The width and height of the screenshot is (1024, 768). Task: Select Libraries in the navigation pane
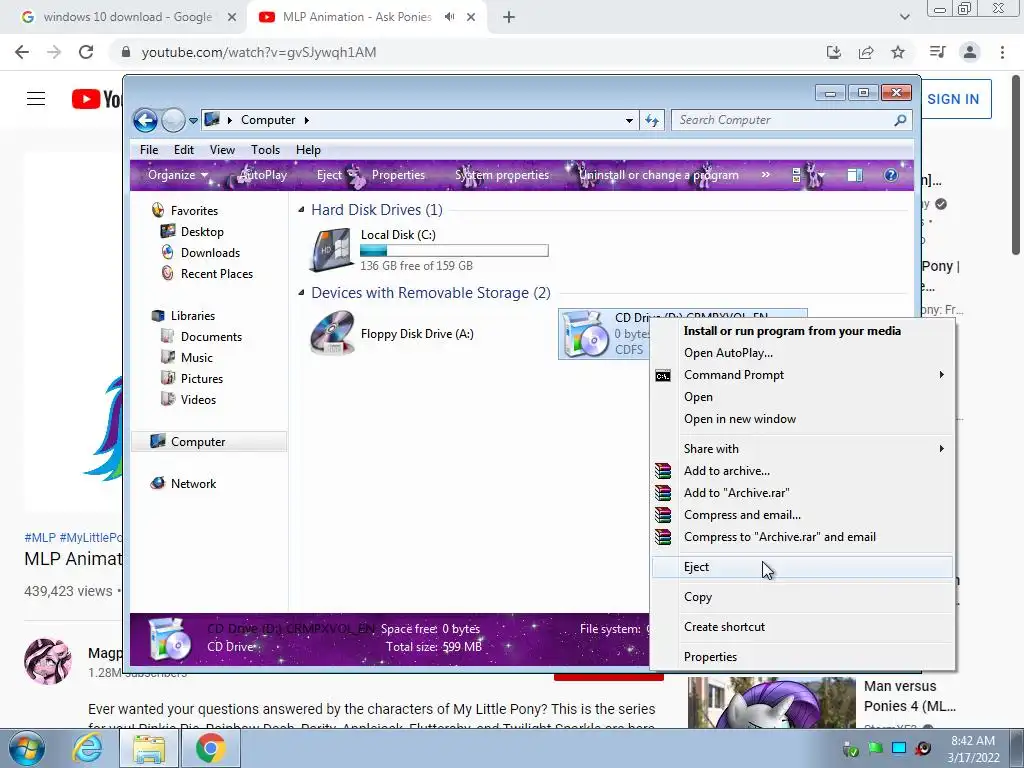point(193,315)
